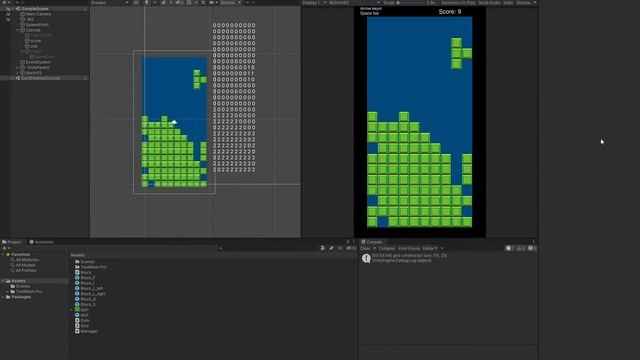Select the SpawnPoint object
This screenshot has height=360, width=640.
(x=37, y=24)
